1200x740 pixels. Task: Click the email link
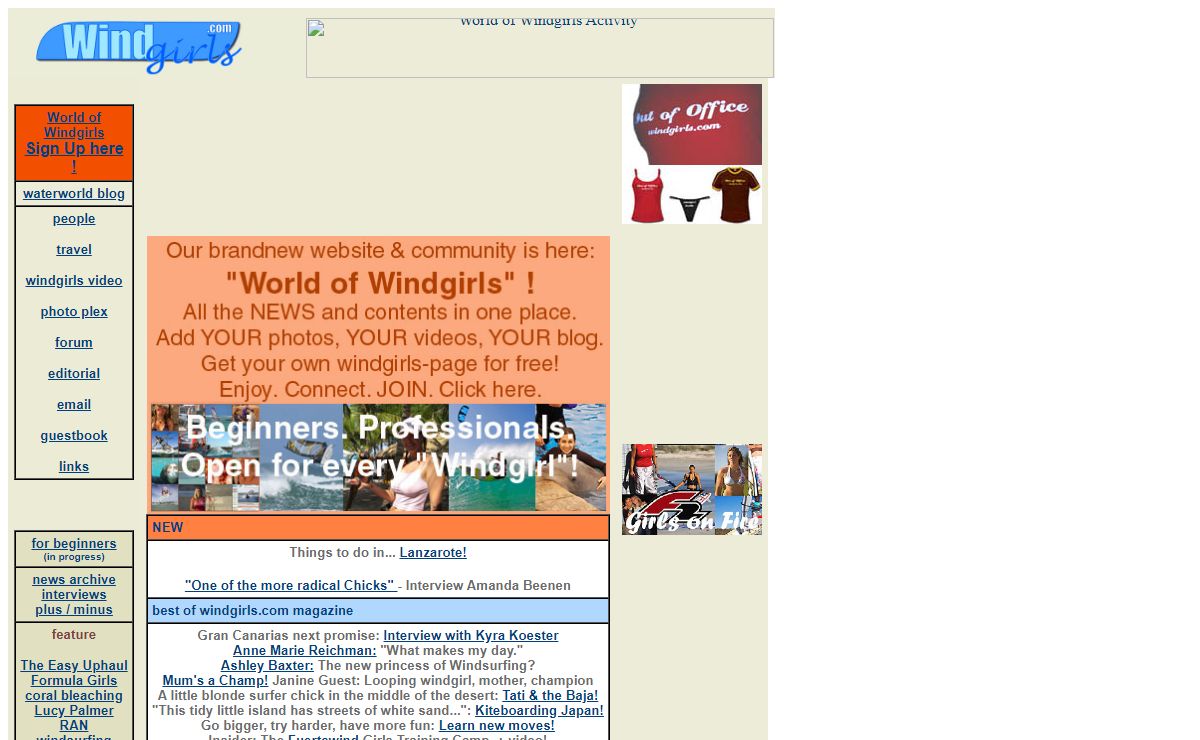pyautogui.click(x=74, y=405)
